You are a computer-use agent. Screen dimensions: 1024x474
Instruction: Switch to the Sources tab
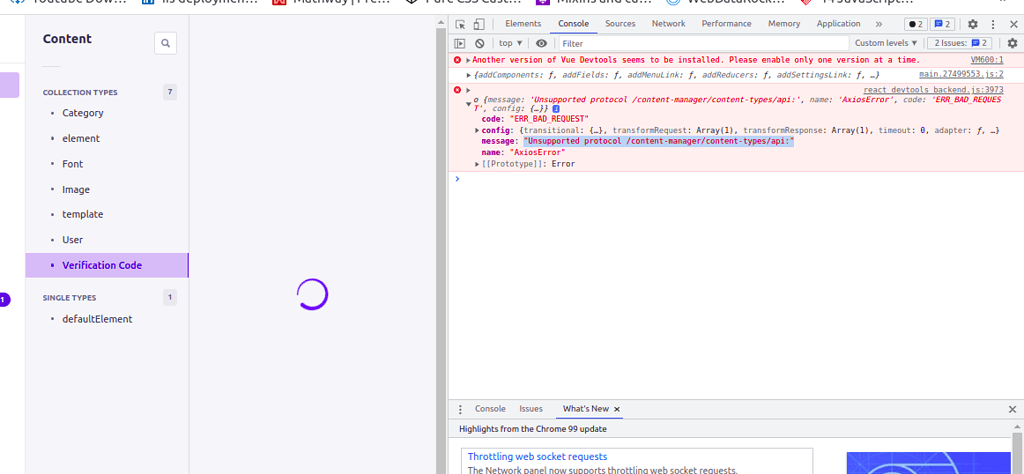(620, 24)
